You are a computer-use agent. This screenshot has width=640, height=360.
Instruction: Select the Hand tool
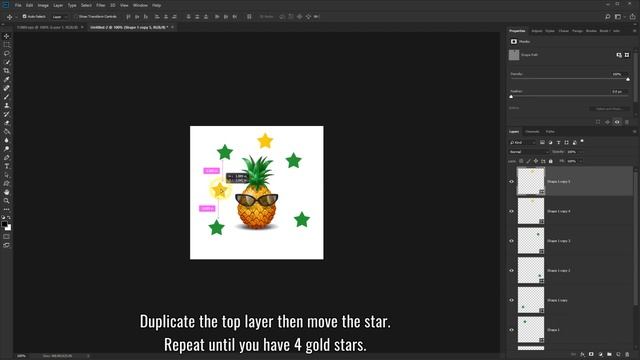coord(7,192)
